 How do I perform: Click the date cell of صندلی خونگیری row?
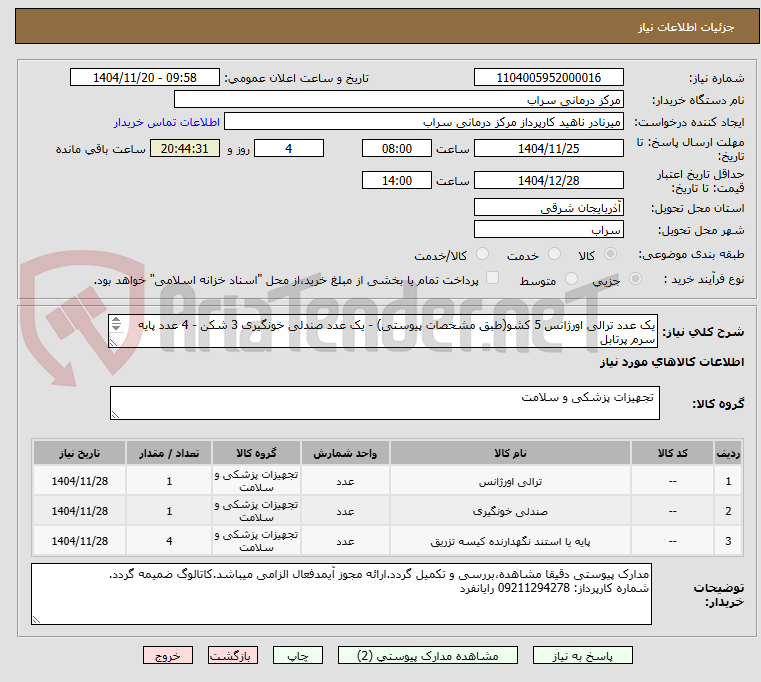(80, 511)
